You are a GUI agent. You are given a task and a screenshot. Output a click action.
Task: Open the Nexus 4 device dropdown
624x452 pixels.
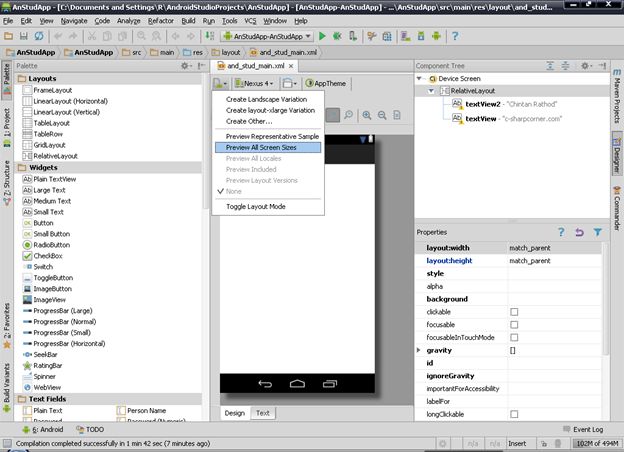[254, 84]
